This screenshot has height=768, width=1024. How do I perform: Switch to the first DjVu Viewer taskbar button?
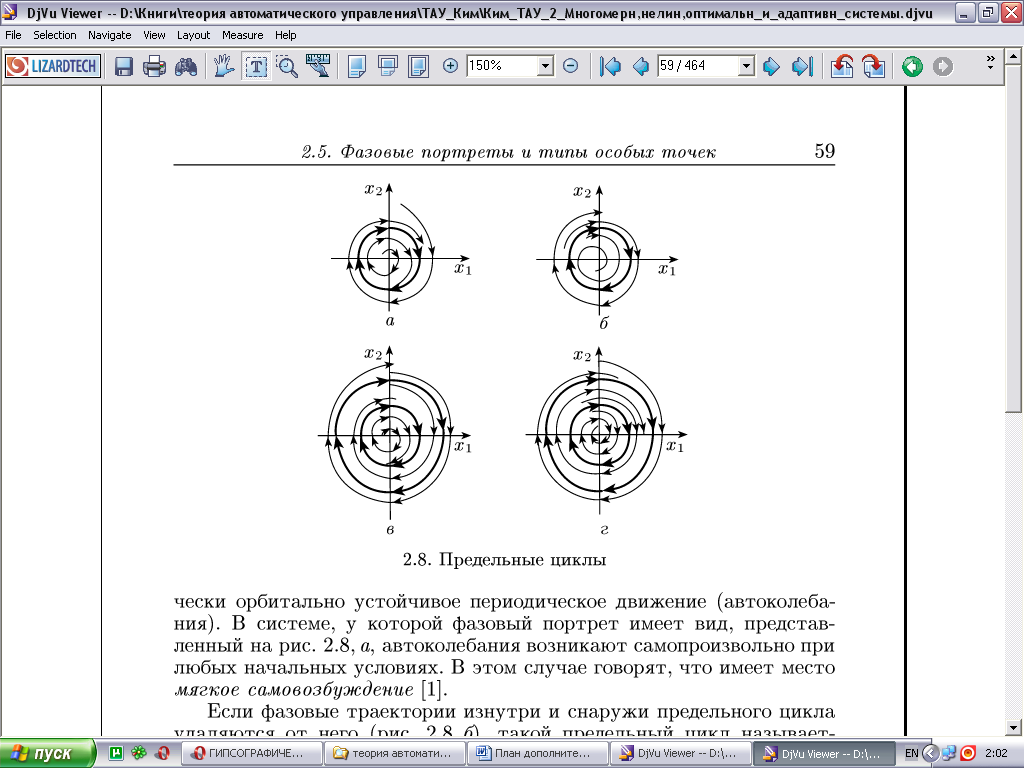tap(680, 753)
